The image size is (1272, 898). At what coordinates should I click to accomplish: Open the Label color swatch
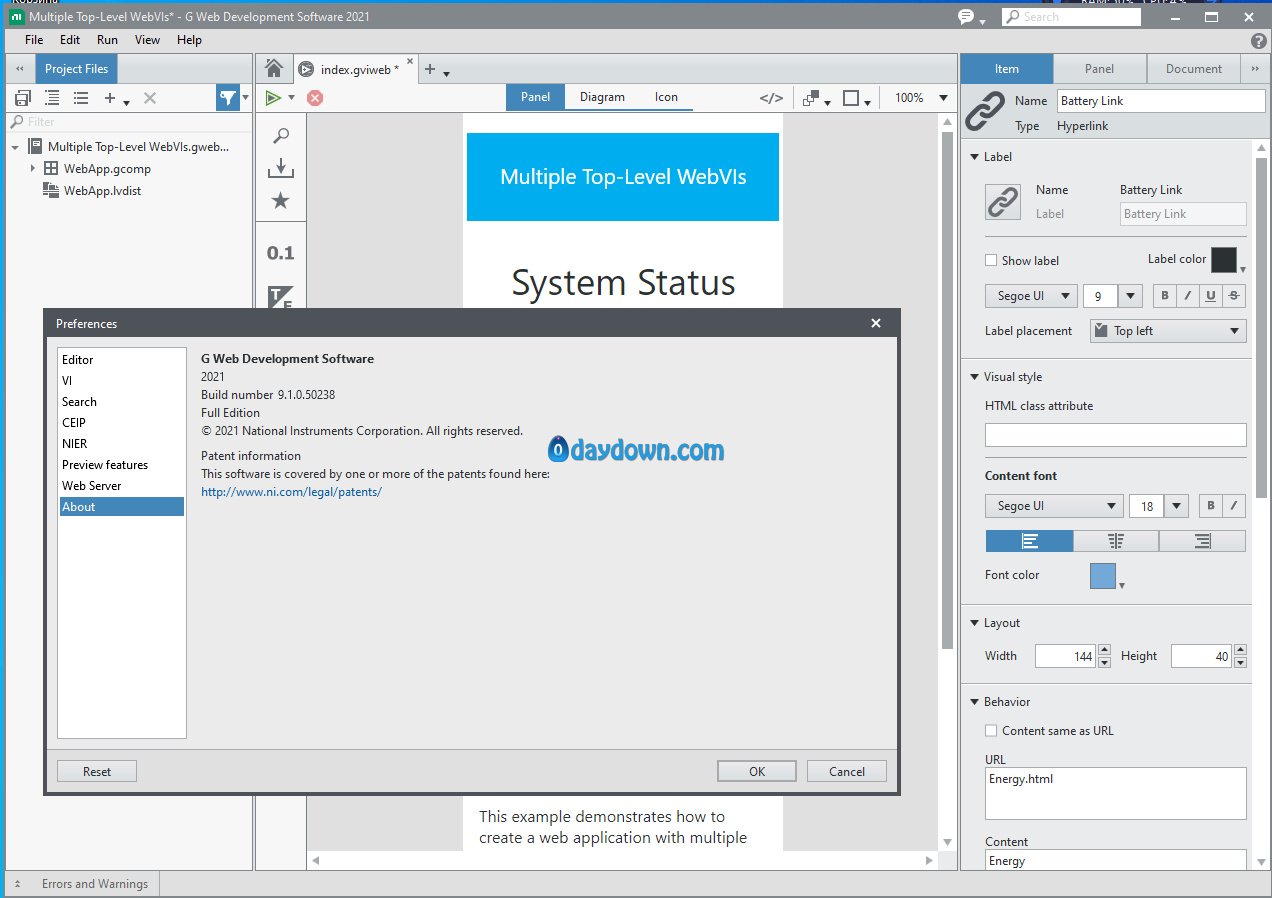click(1224, 260)
